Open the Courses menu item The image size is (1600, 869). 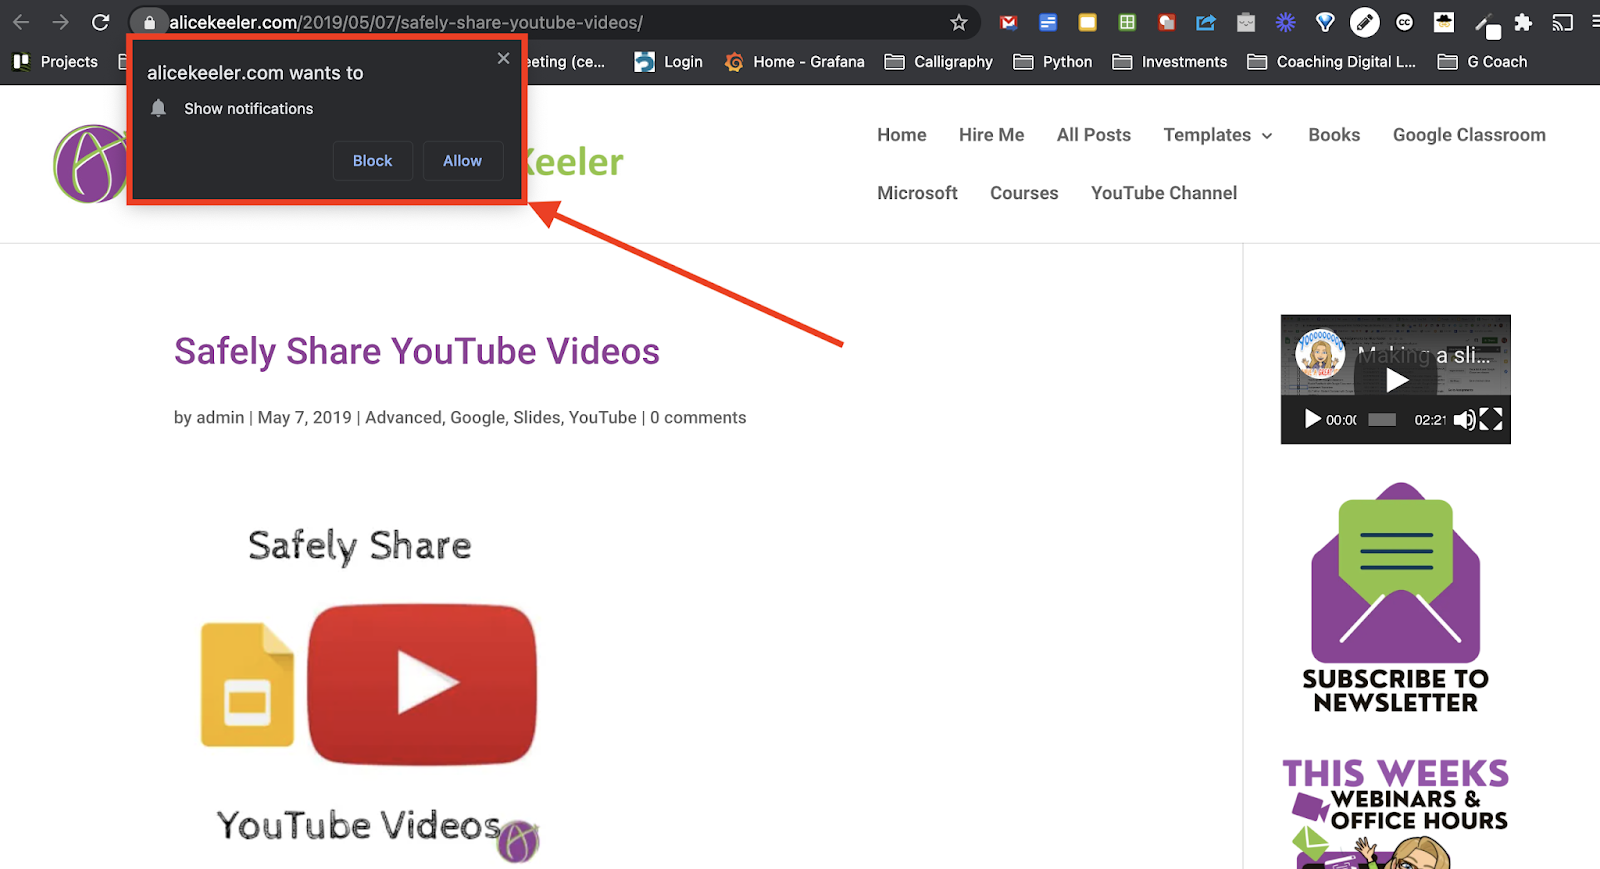(1024, 193)
